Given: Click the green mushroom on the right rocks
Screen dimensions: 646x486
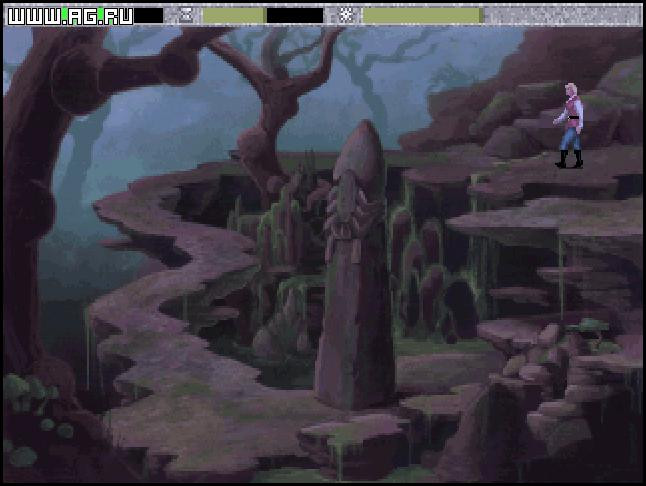Looking at the screenshot, I should tap(588, 326).
